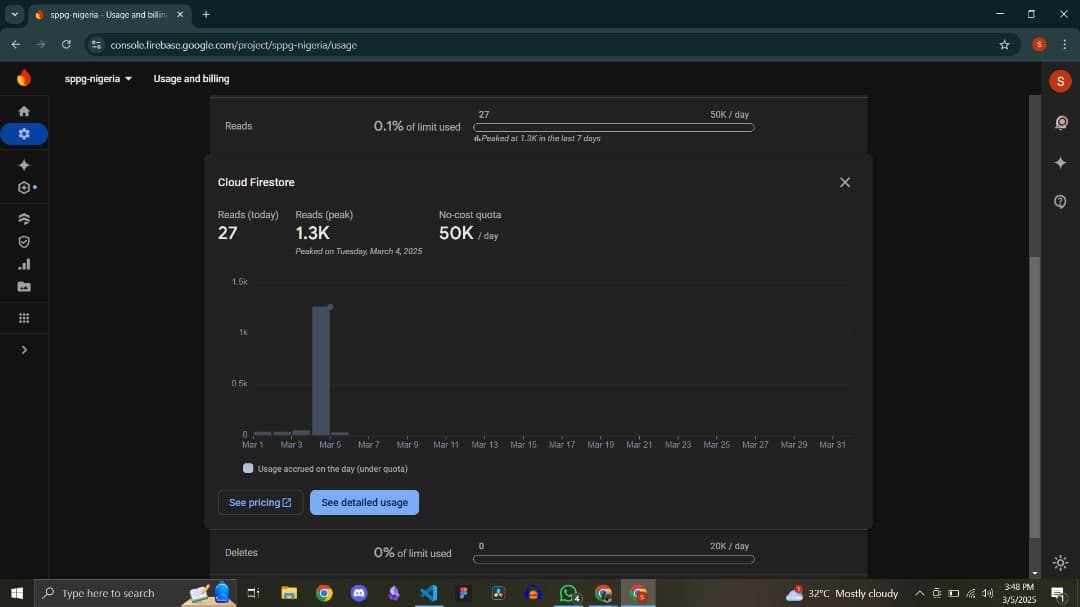
Task: Open the Storage folder sidebar icon
Action: [24, 287]
